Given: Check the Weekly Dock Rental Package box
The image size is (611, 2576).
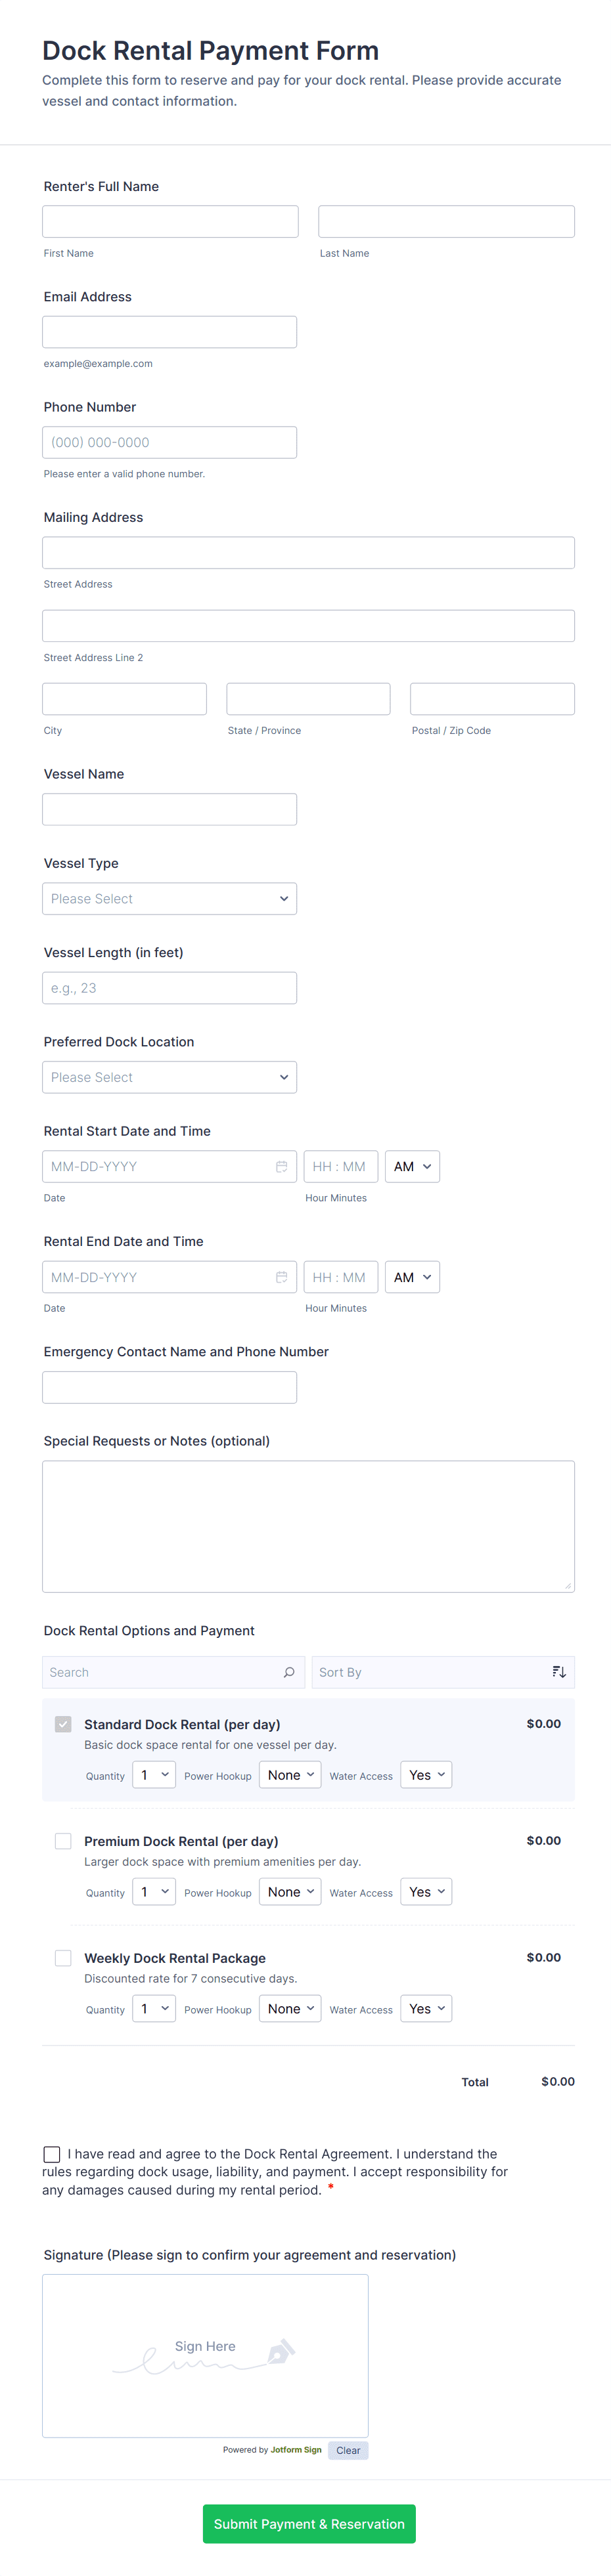Looking at the screenshot, I should [63, 1958].
